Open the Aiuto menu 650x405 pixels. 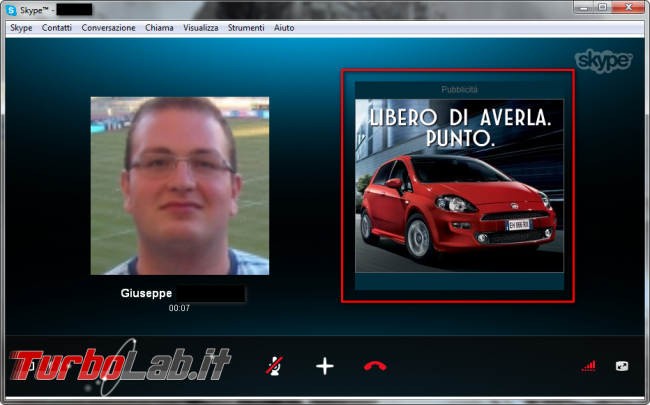pyautogui.click(x=284, y=28)
